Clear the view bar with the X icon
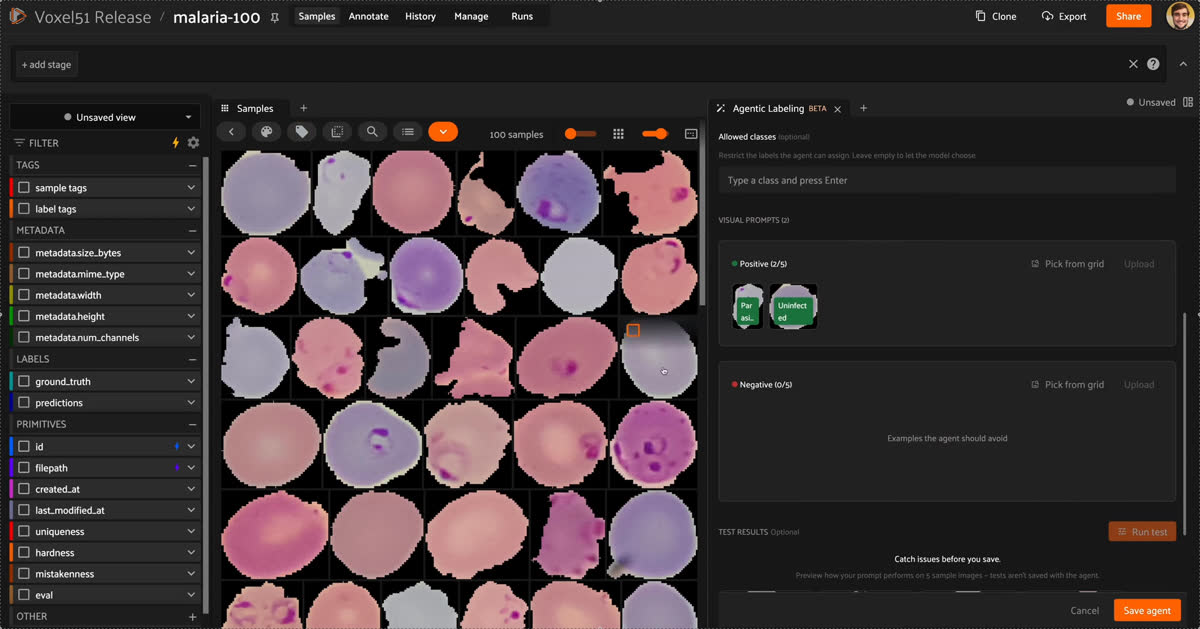Screen dimensions: 1200x629 pos(1133,64)
